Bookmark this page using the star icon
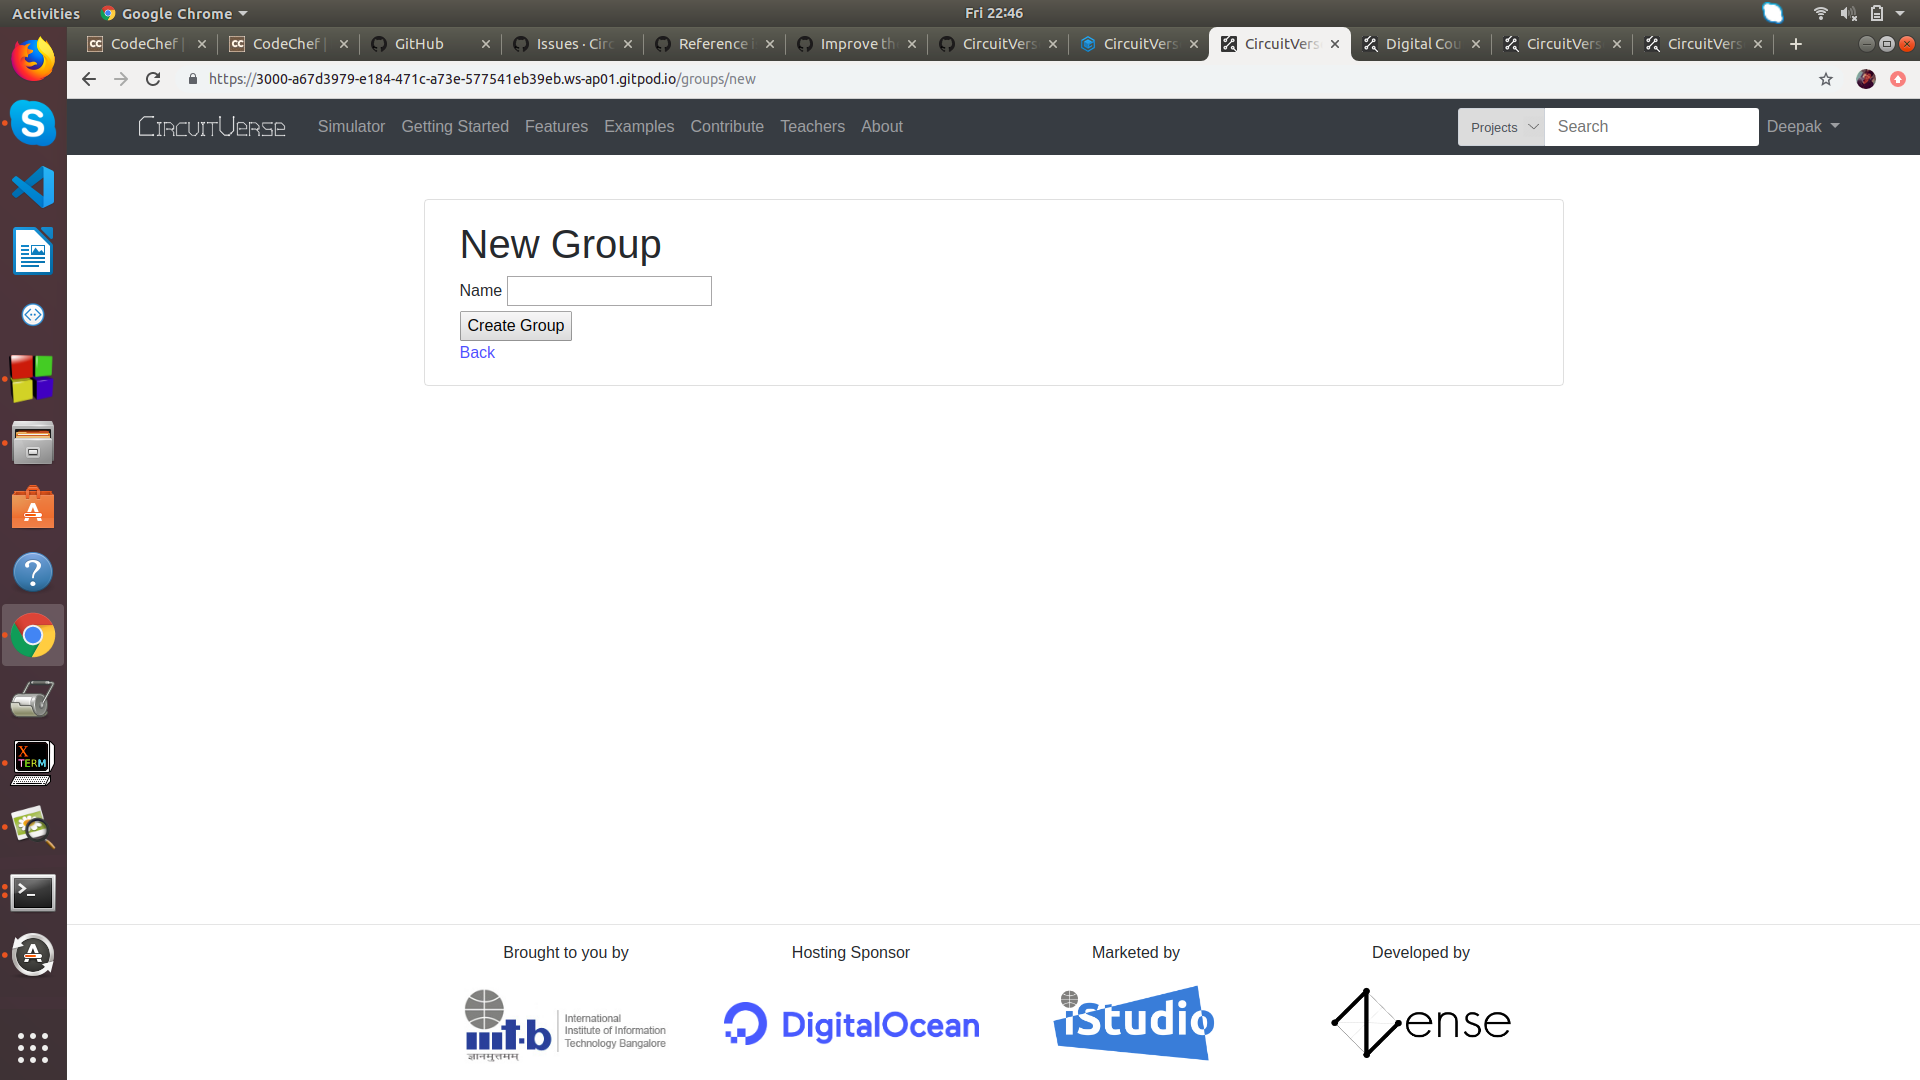The width and height of the screenshot is (1920, 1080). [1825, 79]
